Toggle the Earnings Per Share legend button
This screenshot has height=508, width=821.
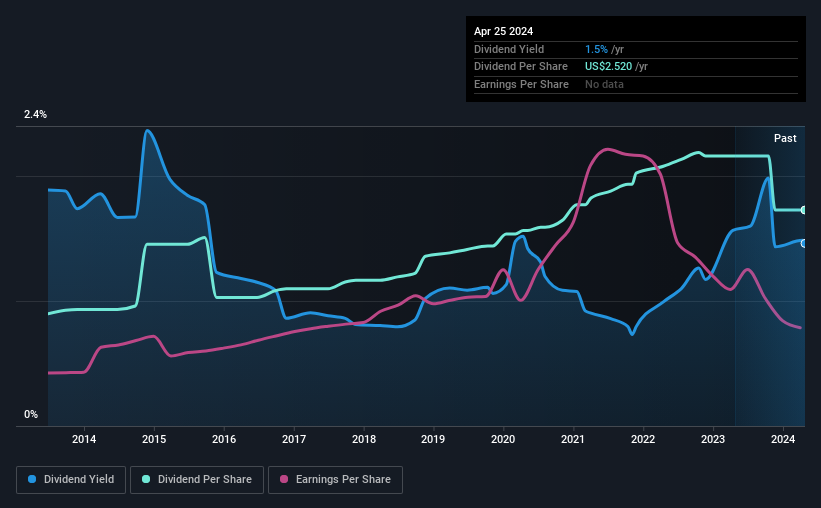[x=335, y=479]
